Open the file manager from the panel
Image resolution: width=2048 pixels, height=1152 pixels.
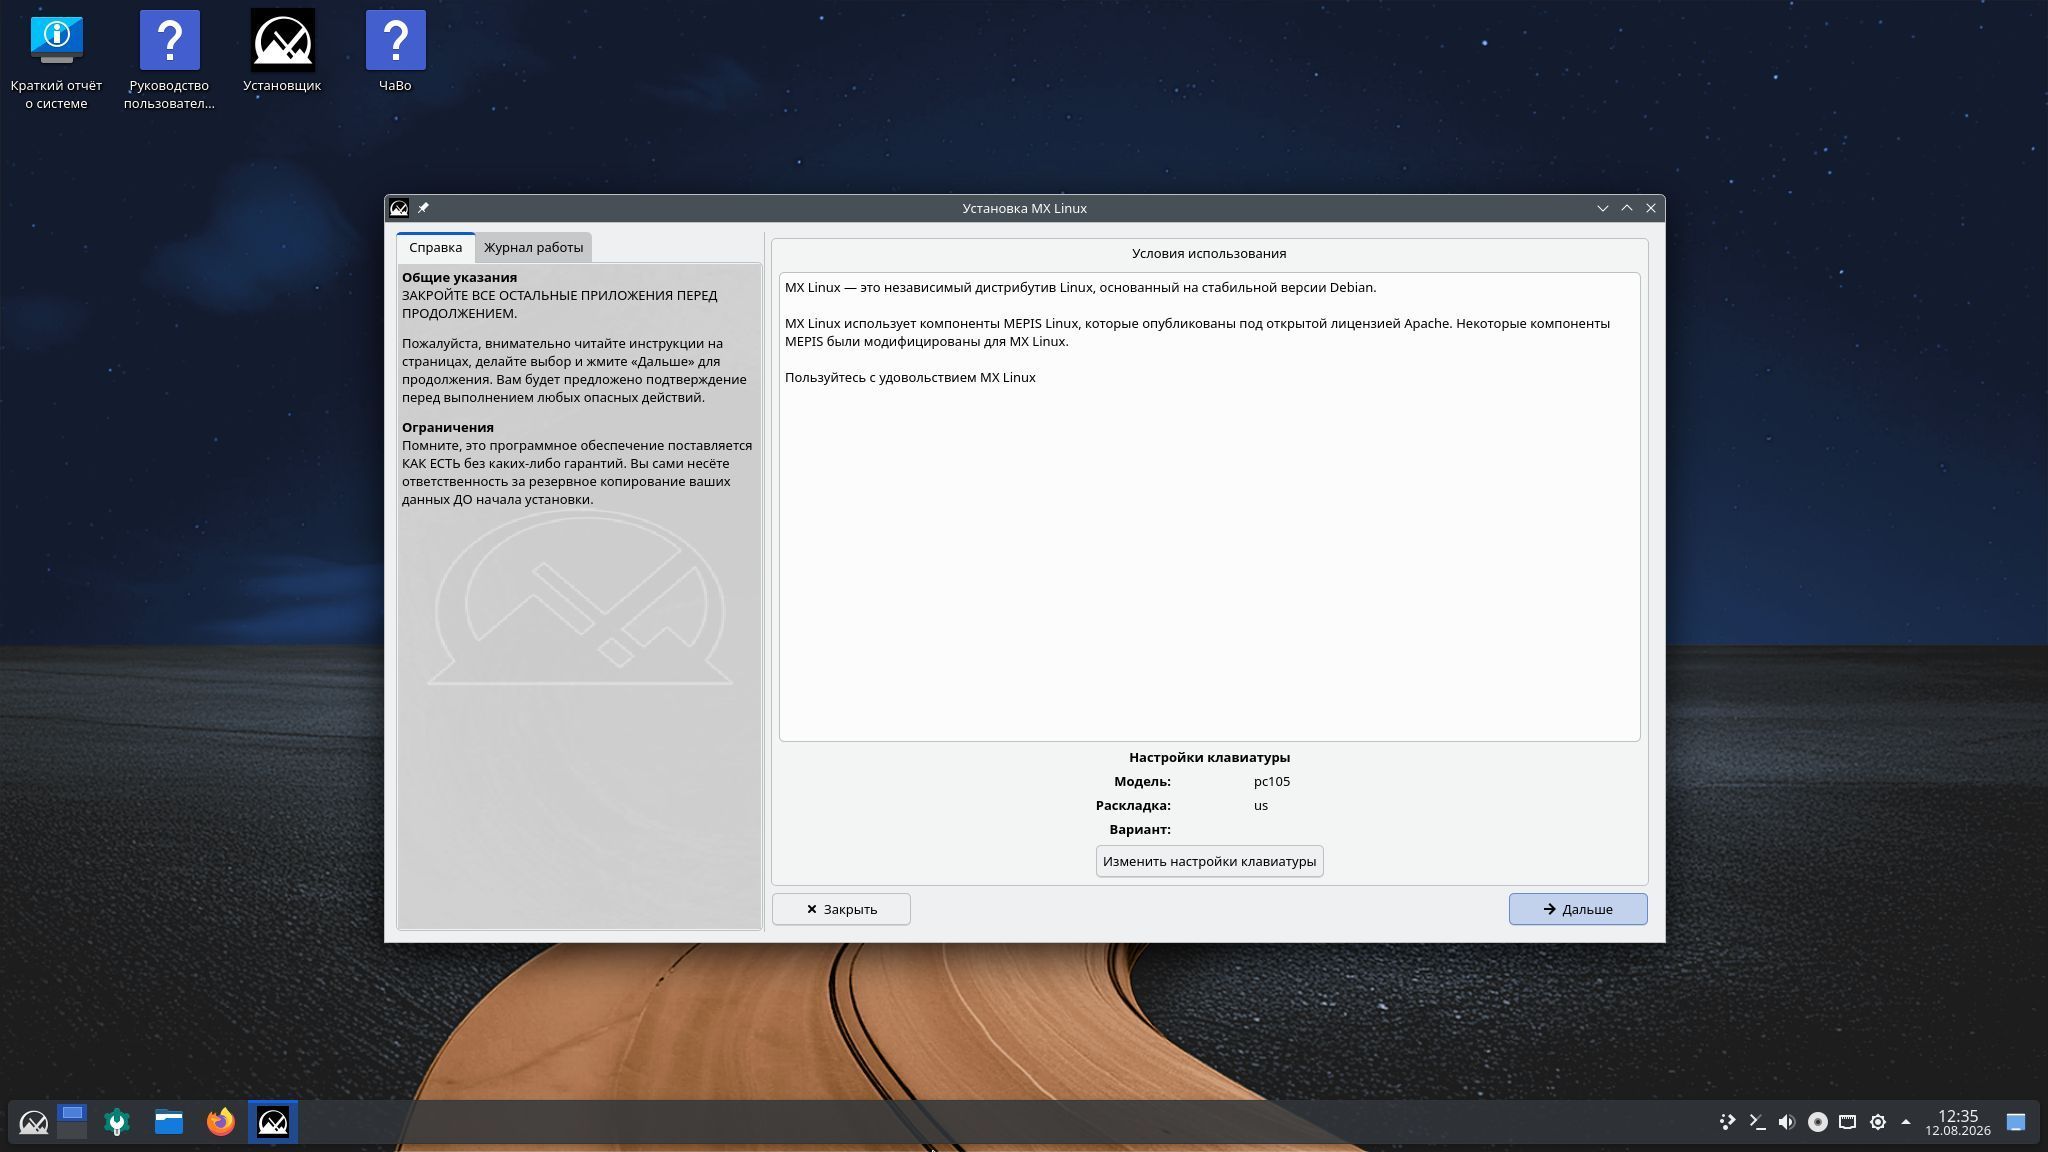169,1122
